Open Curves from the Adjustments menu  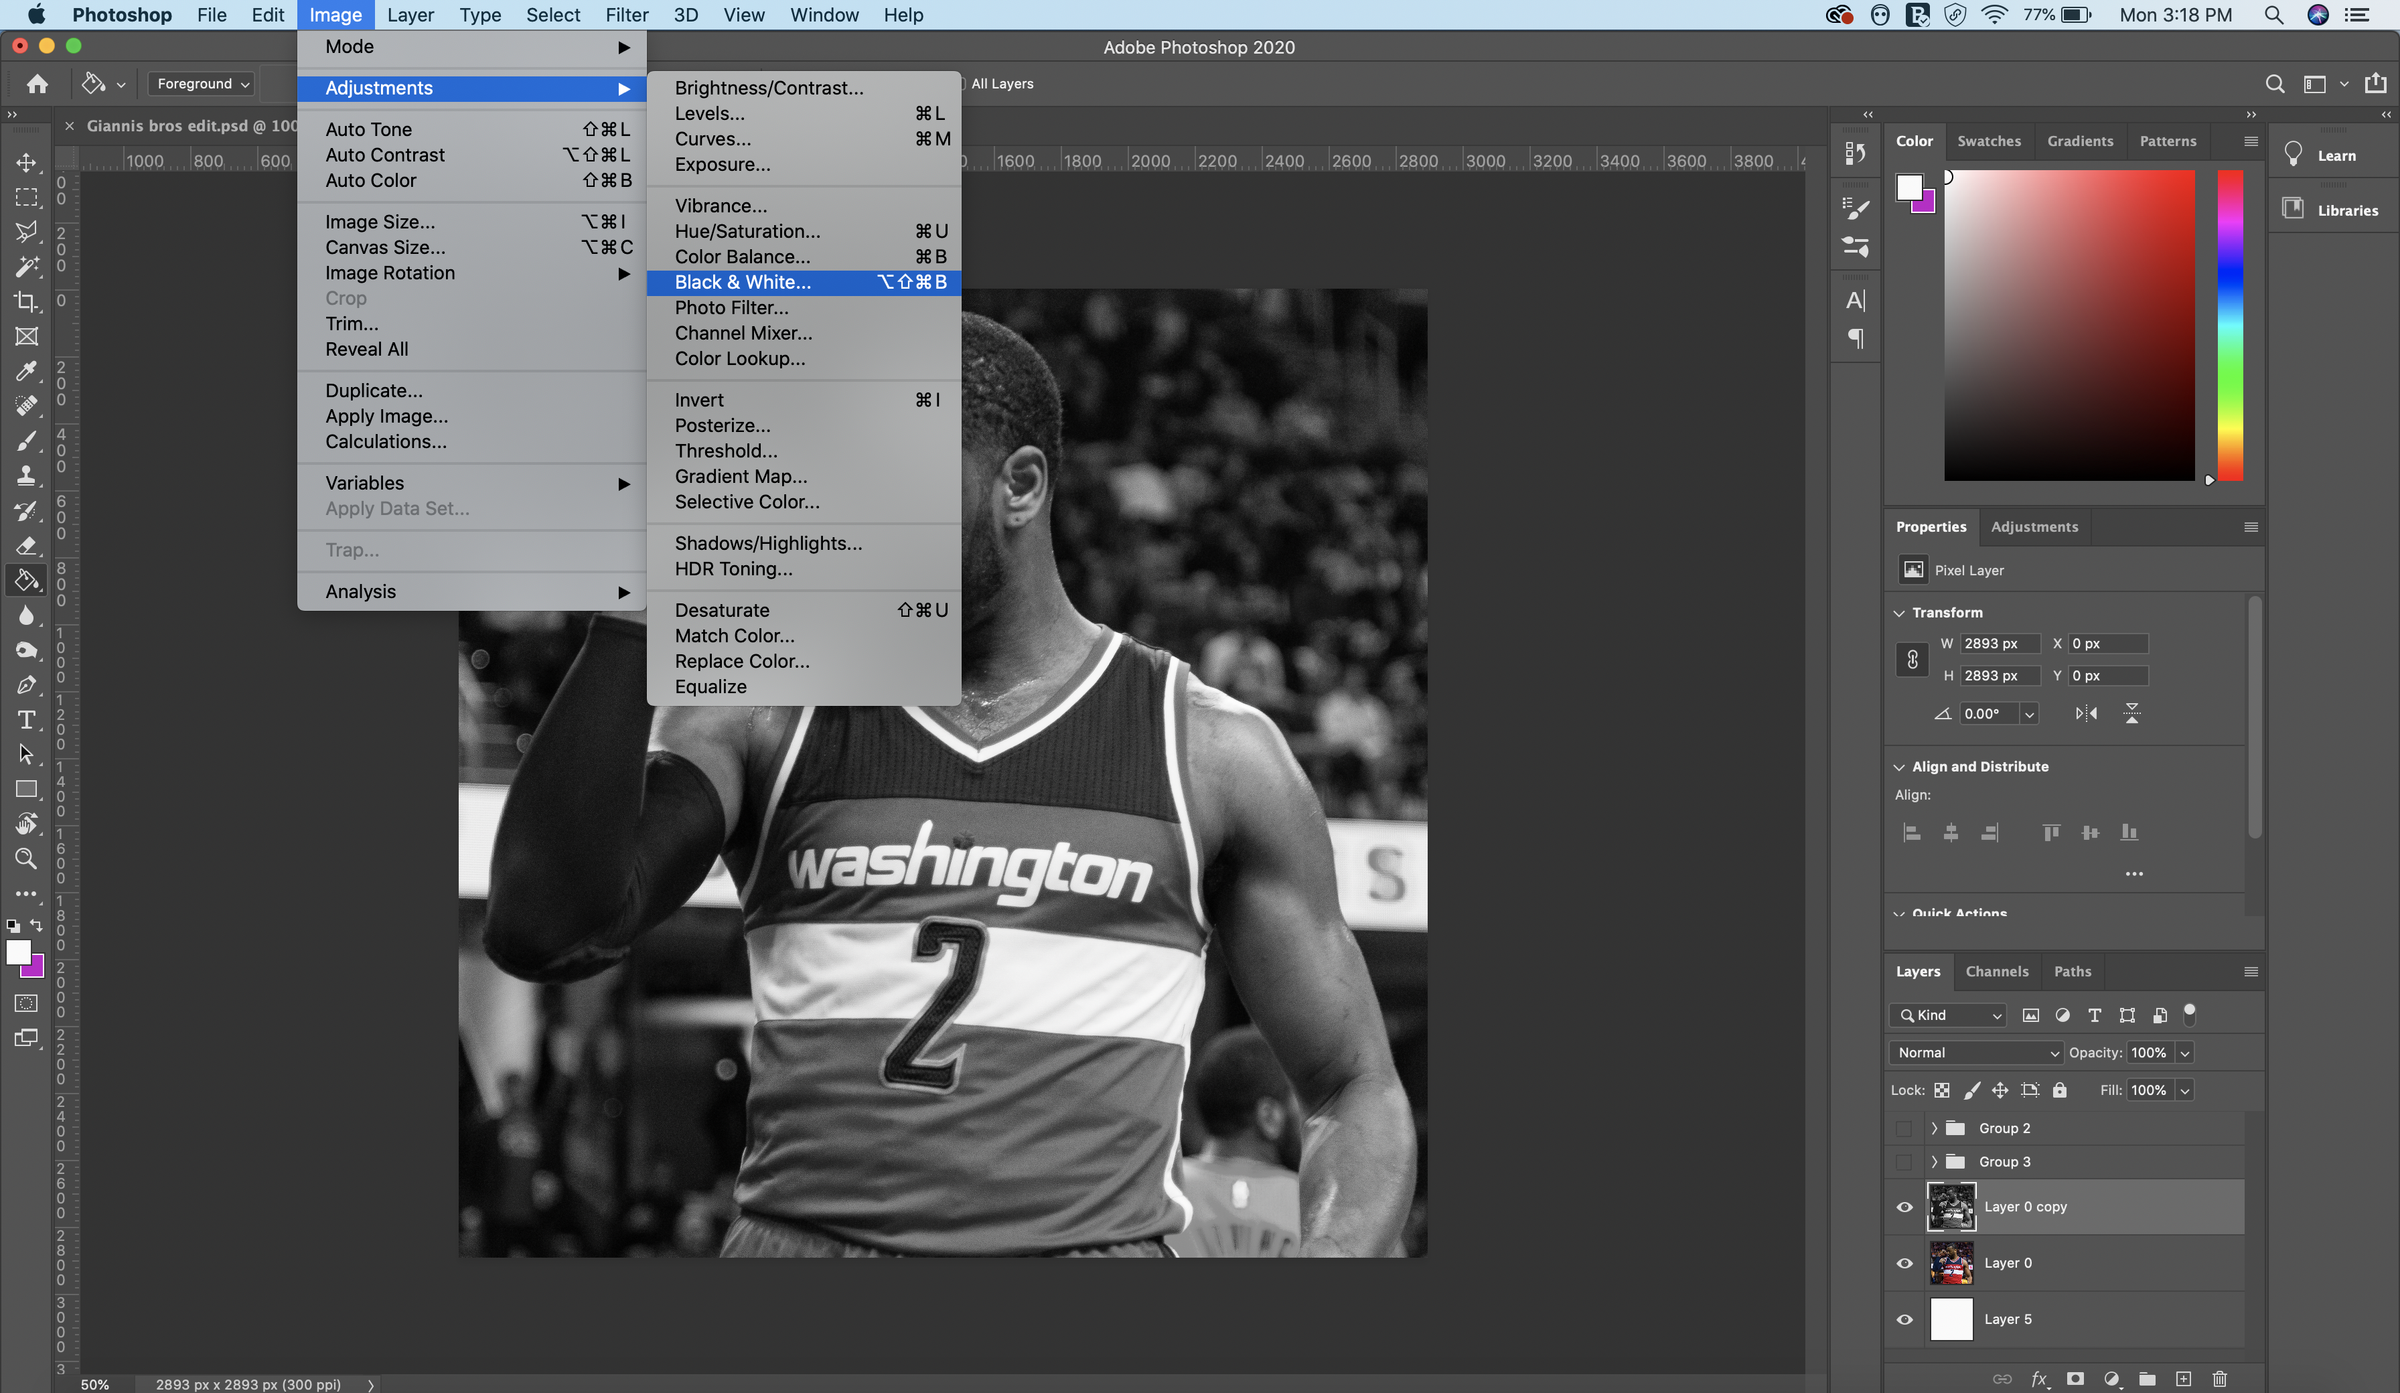pyautogui.click(x=712, y=139)
